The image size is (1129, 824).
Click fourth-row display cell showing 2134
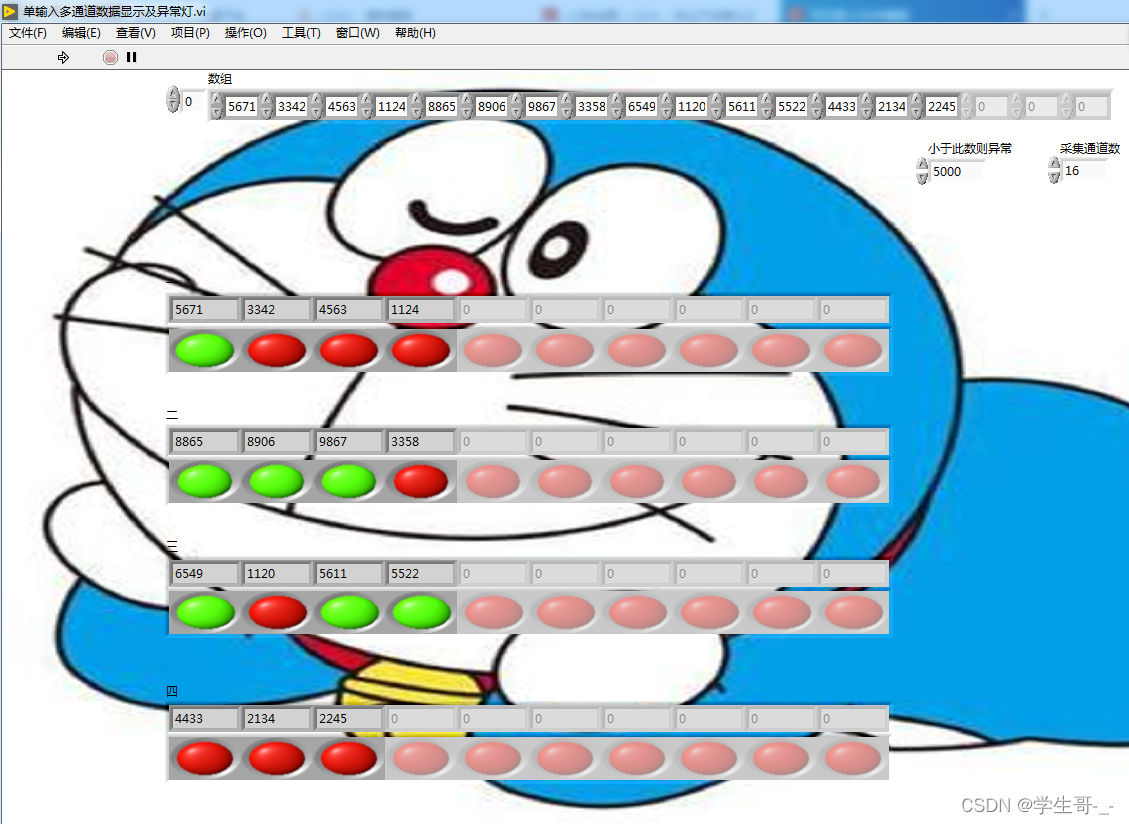tap(276, 719)
